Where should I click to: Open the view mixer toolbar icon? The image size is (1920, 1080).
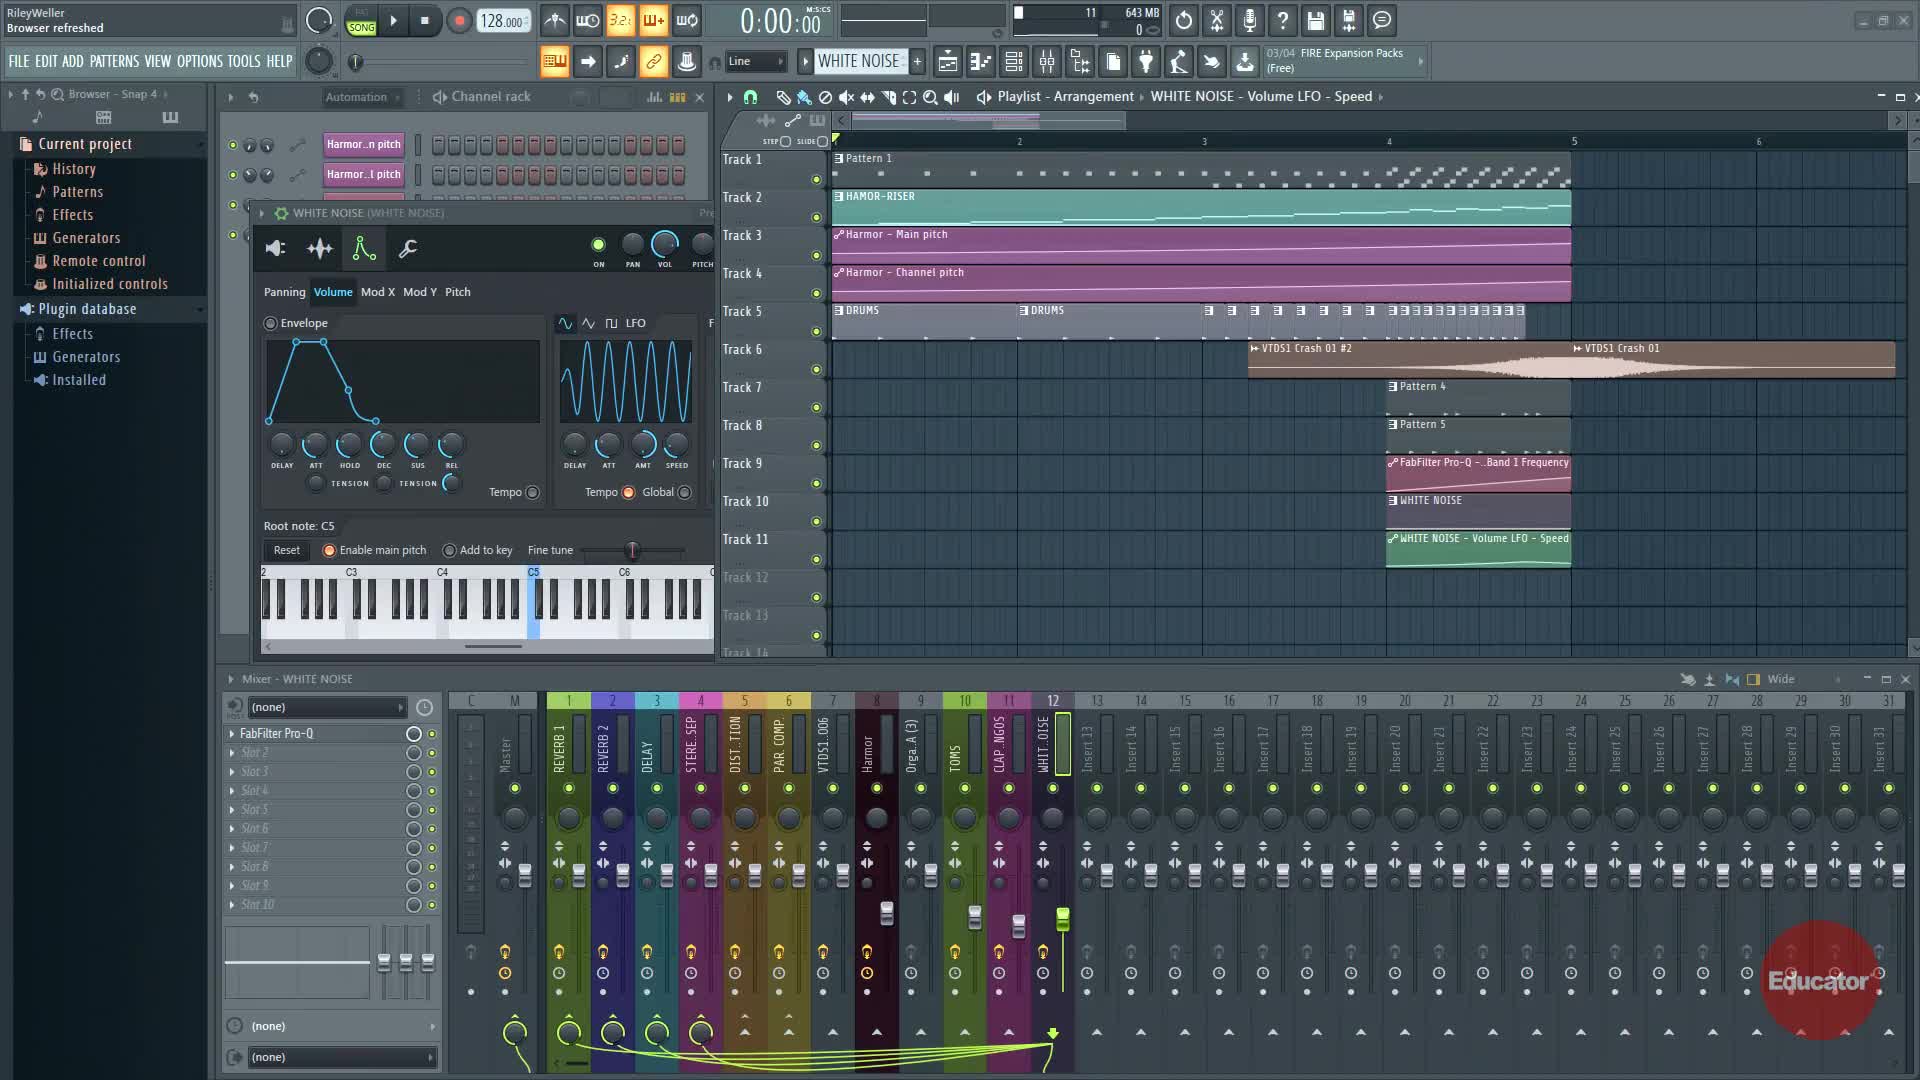[1047, 62]
